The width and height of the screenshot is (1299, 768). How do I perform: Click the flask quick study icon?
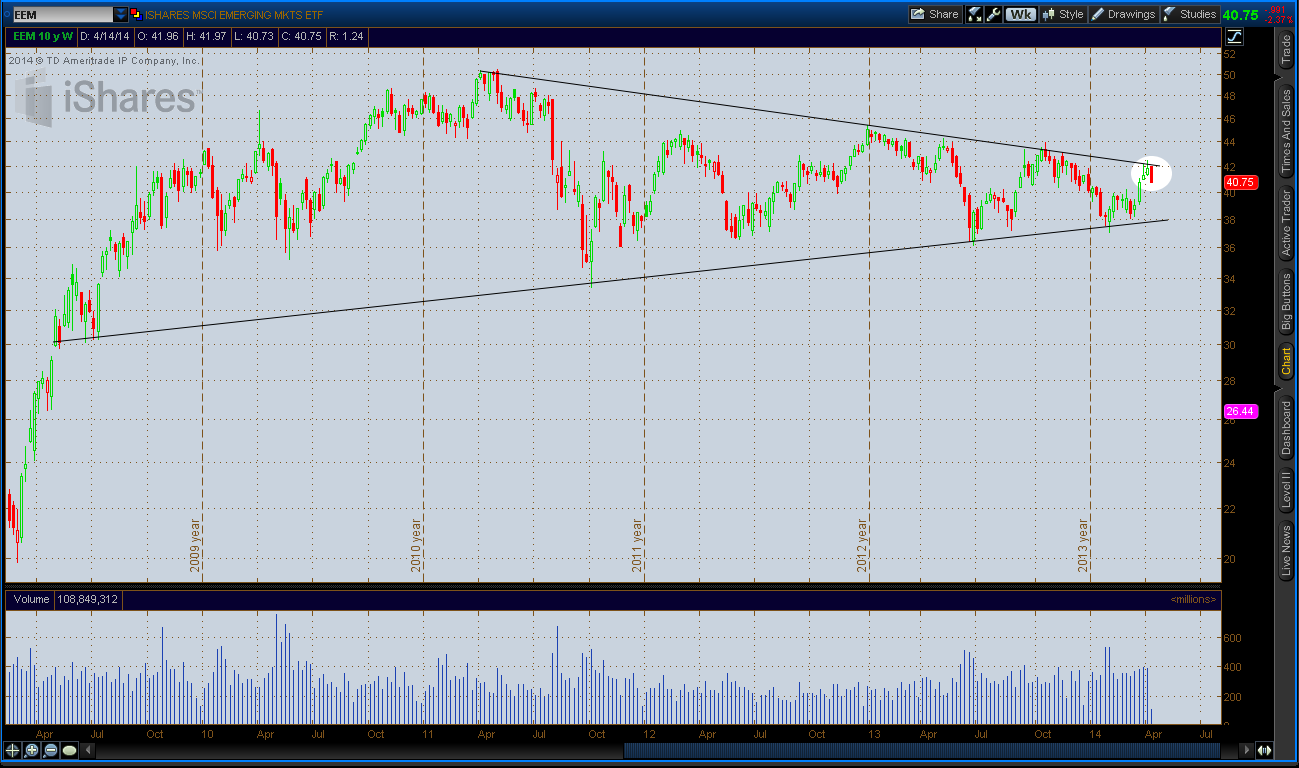(x=974, y=14)
